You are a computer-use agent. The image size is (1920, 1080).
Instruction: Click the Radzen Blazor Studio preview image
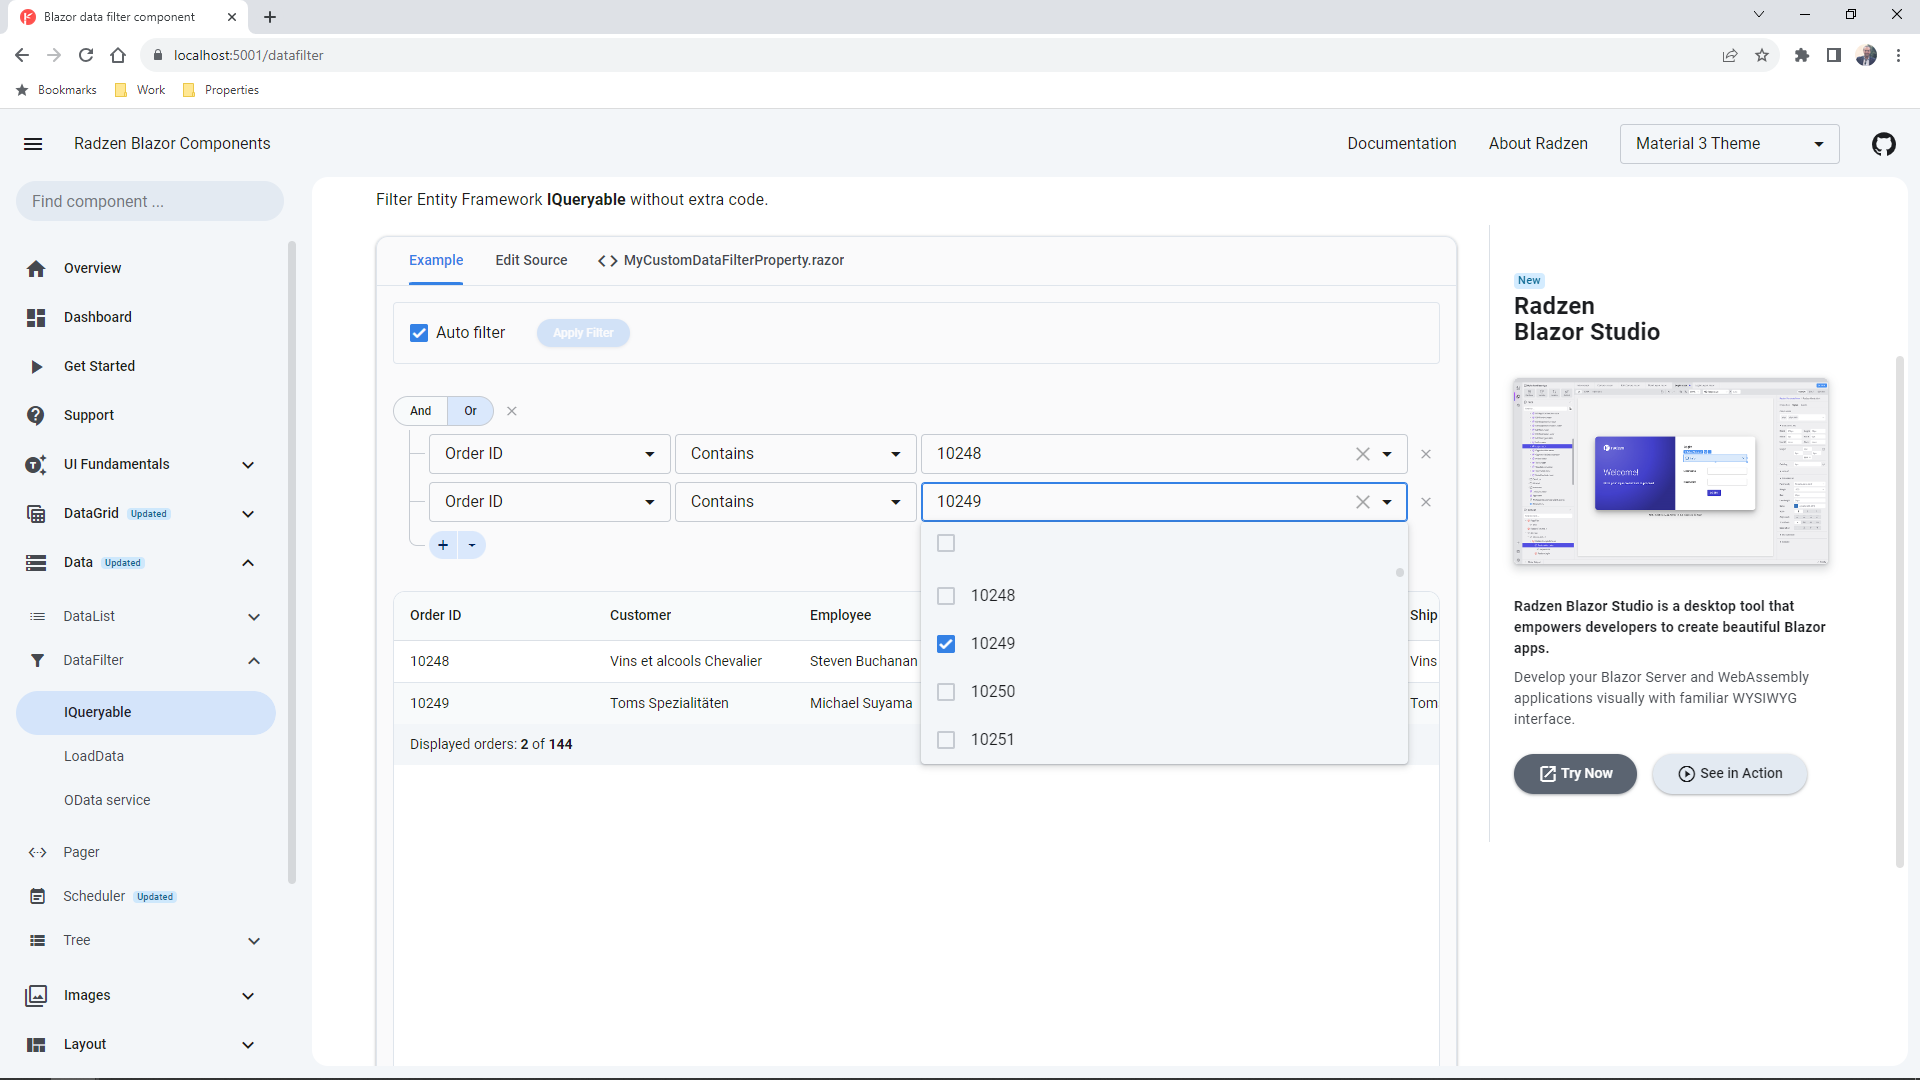point(1671,472)
